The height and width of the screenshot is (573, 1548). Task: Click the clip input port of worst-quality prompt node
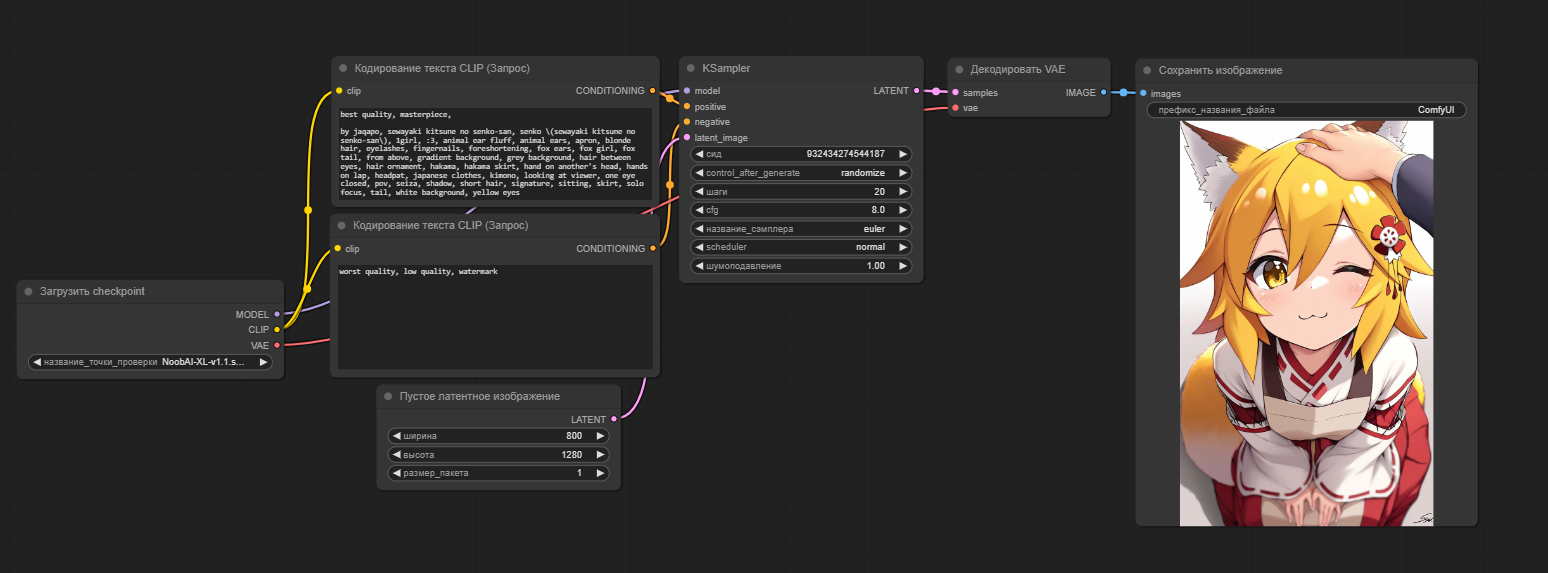[338, 248]
